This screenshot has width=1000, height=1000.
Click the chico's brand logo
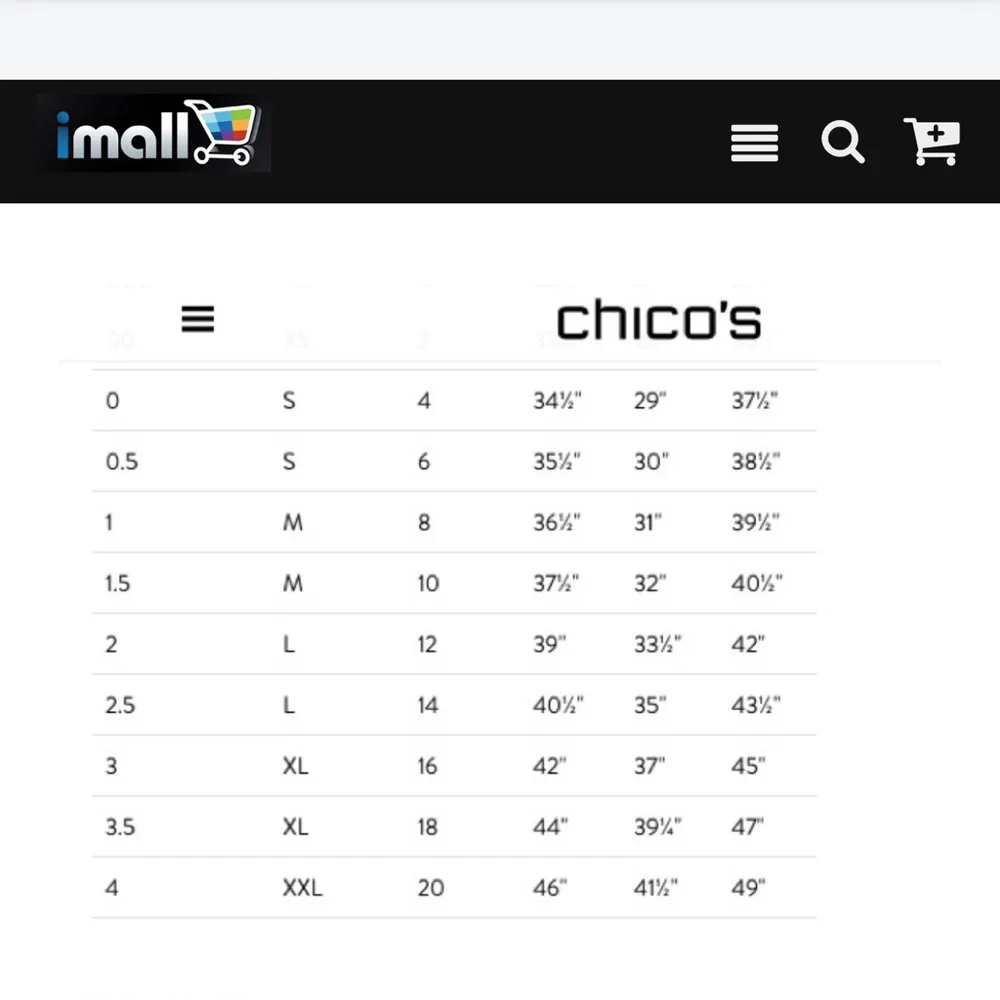(x=659, y=322)
